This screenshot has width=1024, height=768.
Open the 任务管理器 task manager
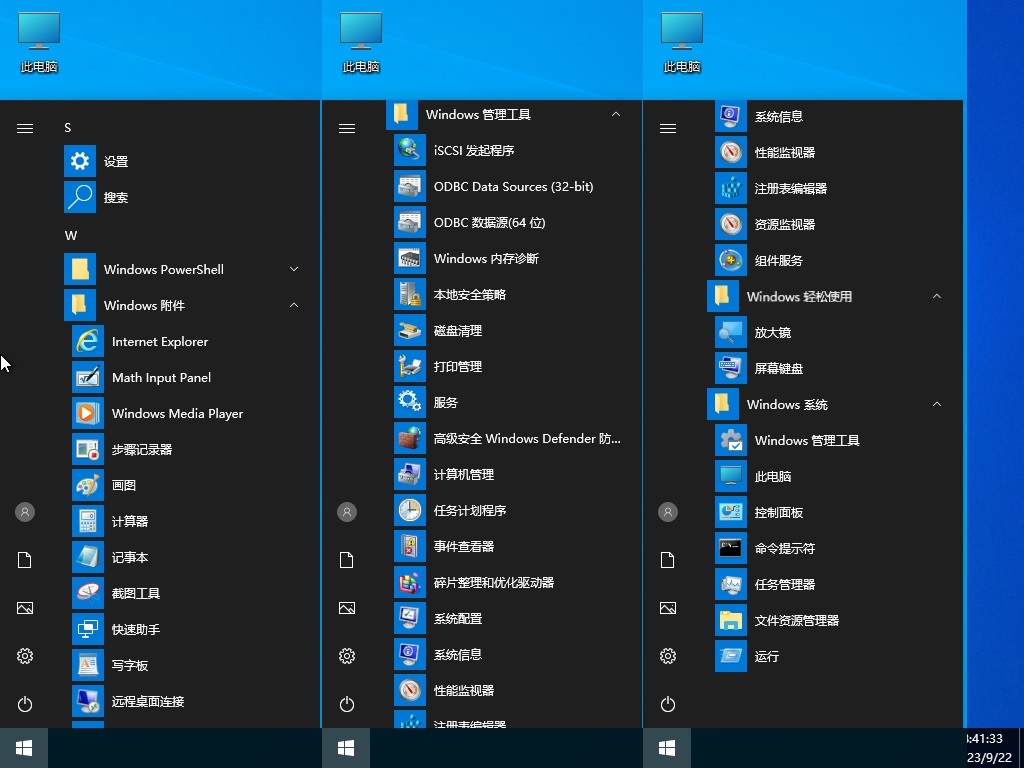[785, 584]
